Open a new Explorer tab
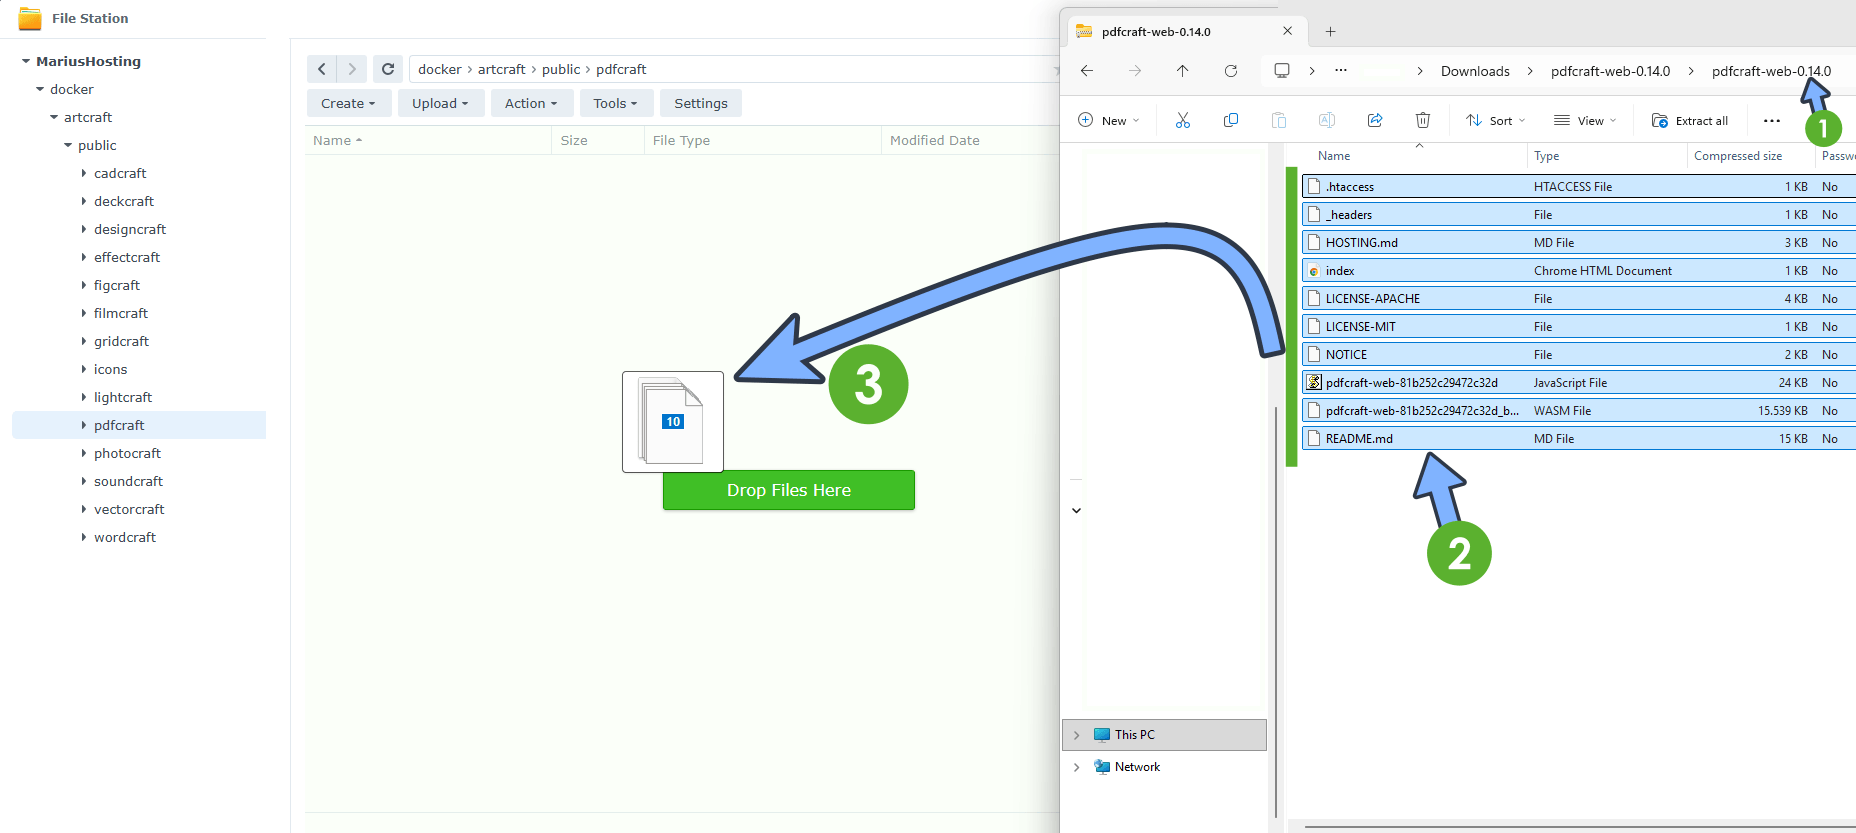 click(x=1330, y=31)
